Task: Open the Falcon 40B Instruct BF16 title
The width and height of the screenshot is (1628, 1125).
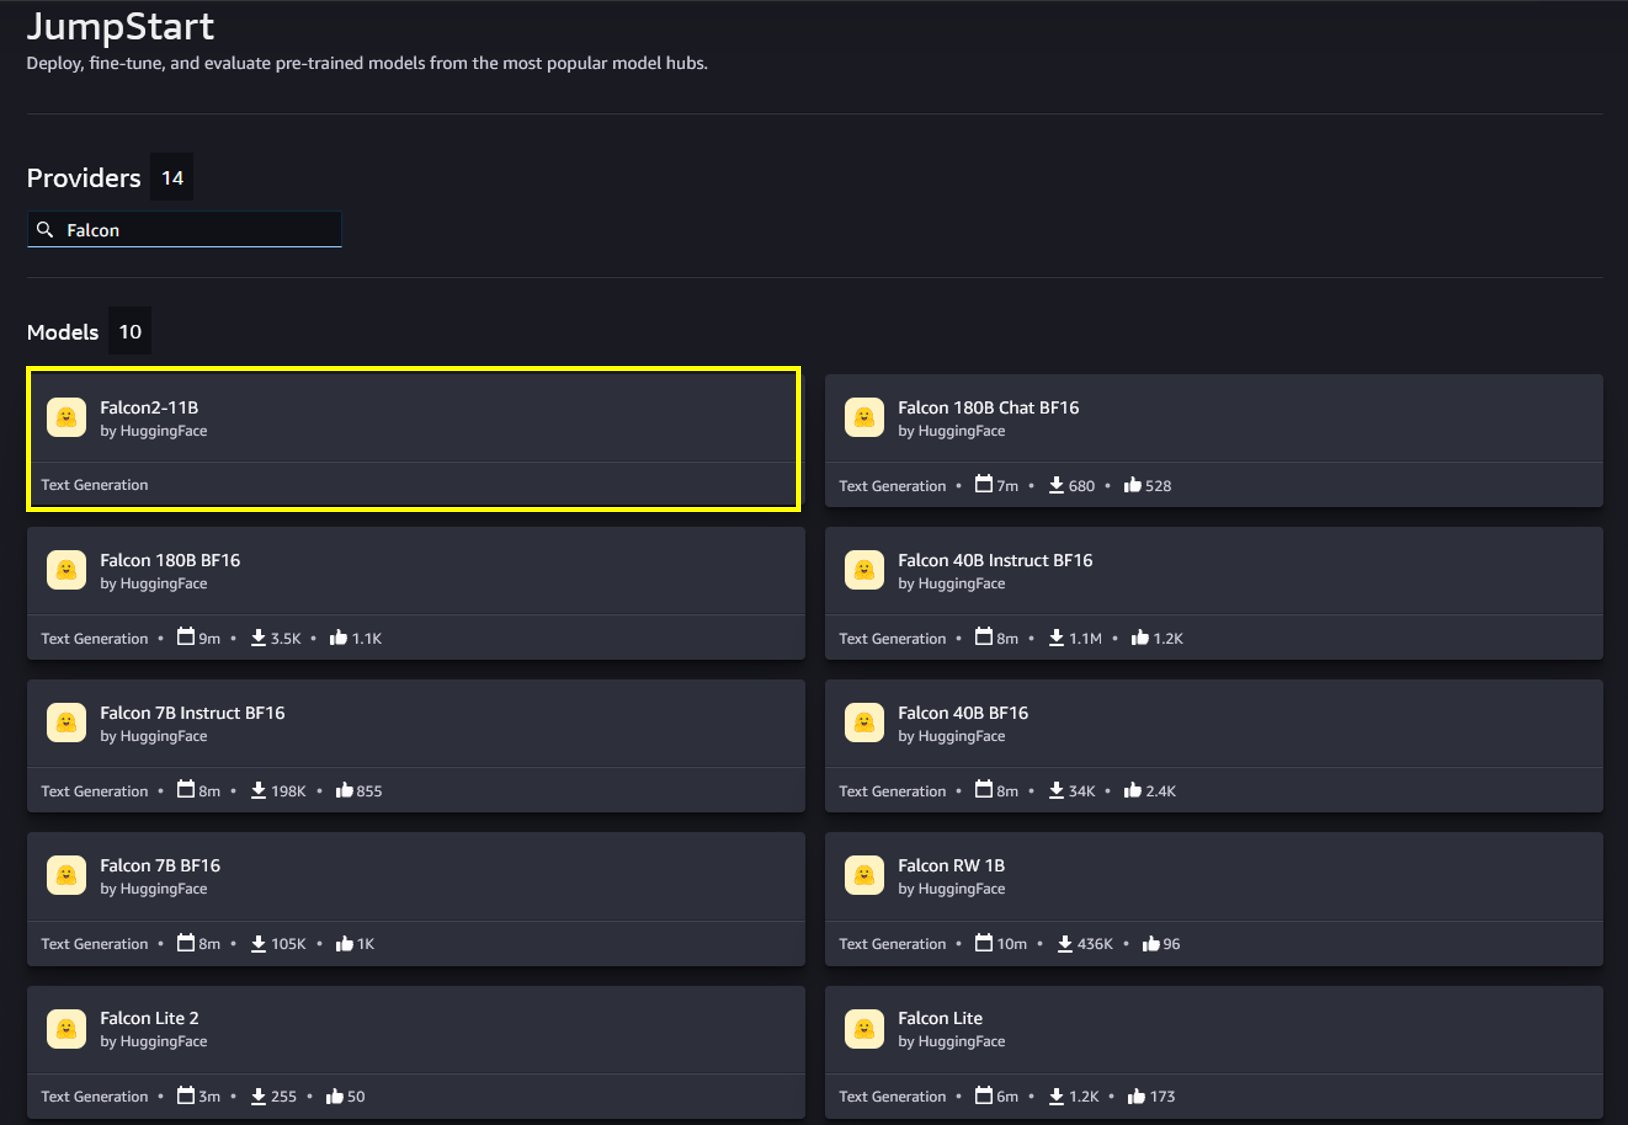Action: (995, 560)
